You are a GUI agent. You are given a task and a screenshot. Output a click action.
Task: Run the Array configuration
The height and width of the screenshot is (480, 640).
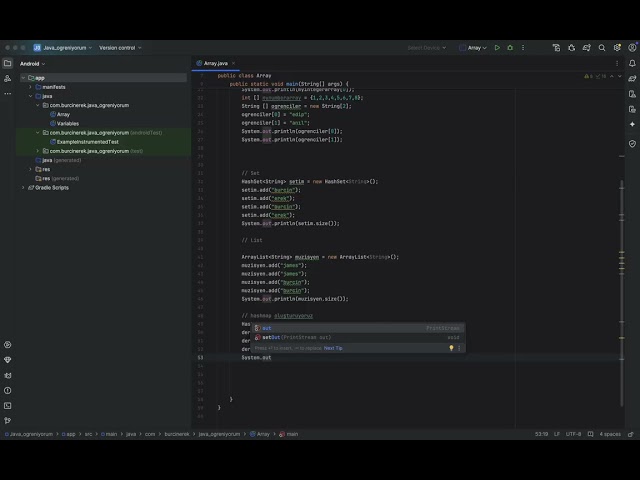tap(497, 48)
